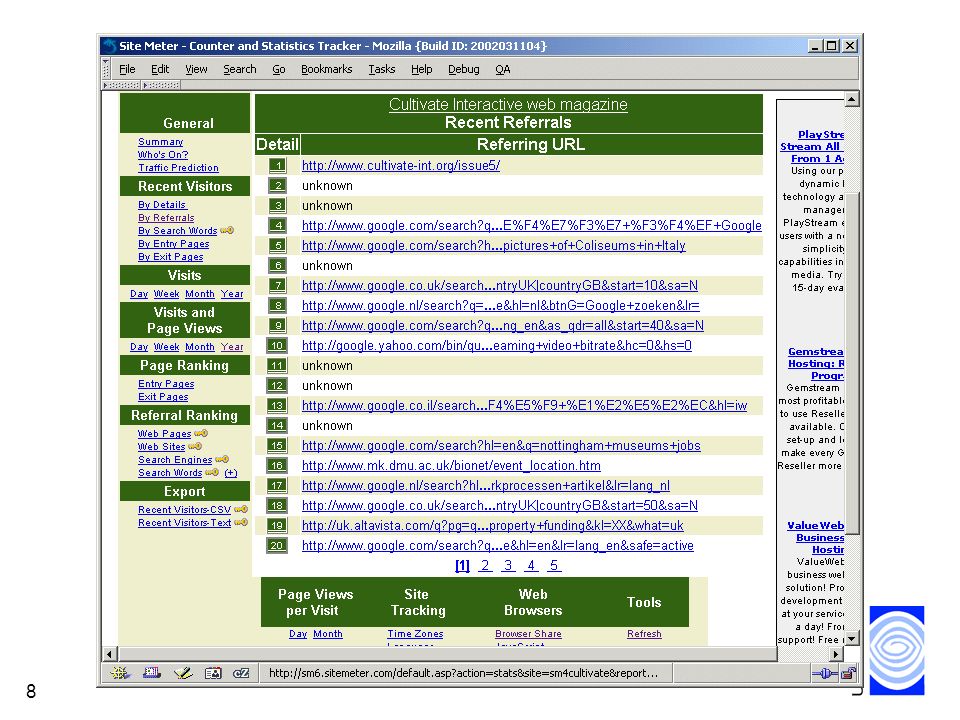960x720 pixels.
Task: Go to referrals page 5
Action: [x=553, y=566]
